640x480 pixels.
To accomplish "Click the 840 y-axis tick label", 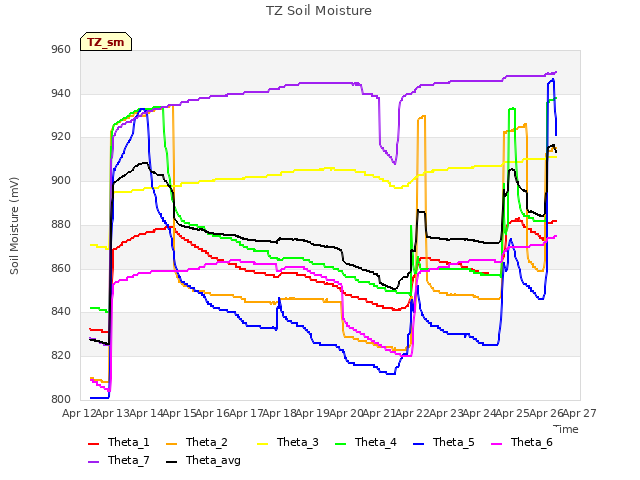I will (x=61, y=312).
